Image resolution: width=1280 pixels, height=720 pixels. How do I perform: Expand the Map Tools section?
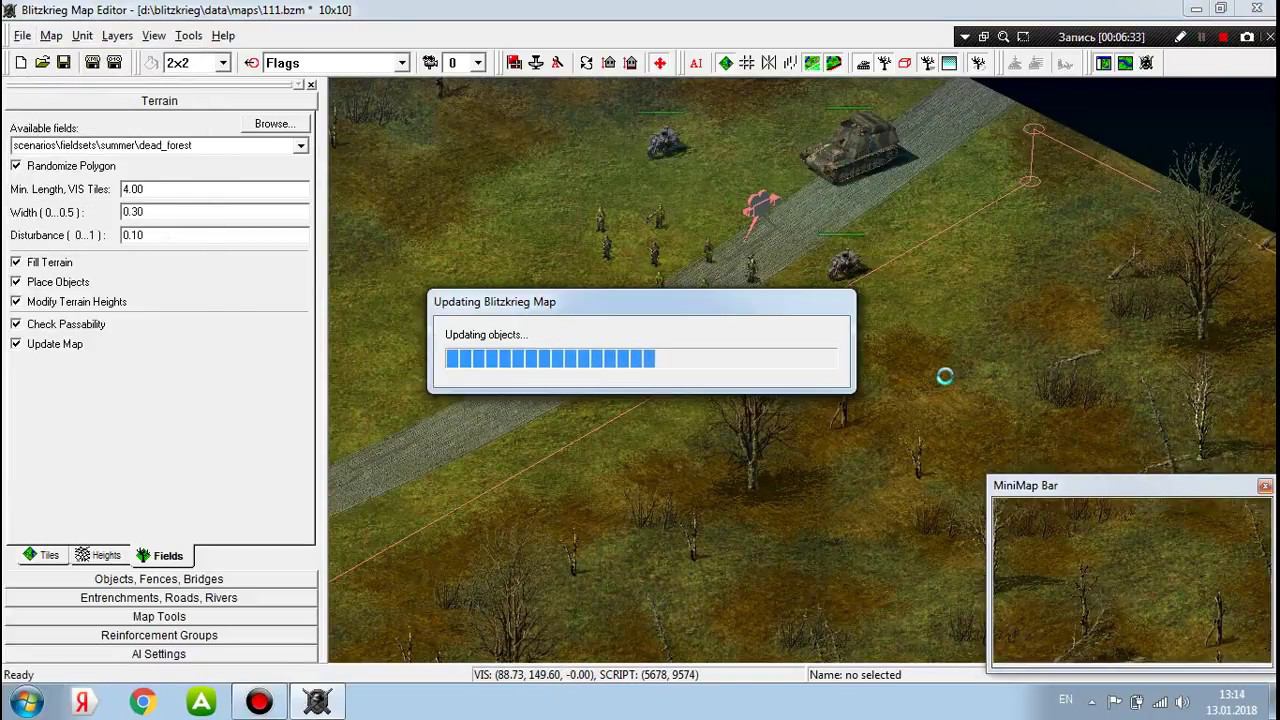[159, 617]
